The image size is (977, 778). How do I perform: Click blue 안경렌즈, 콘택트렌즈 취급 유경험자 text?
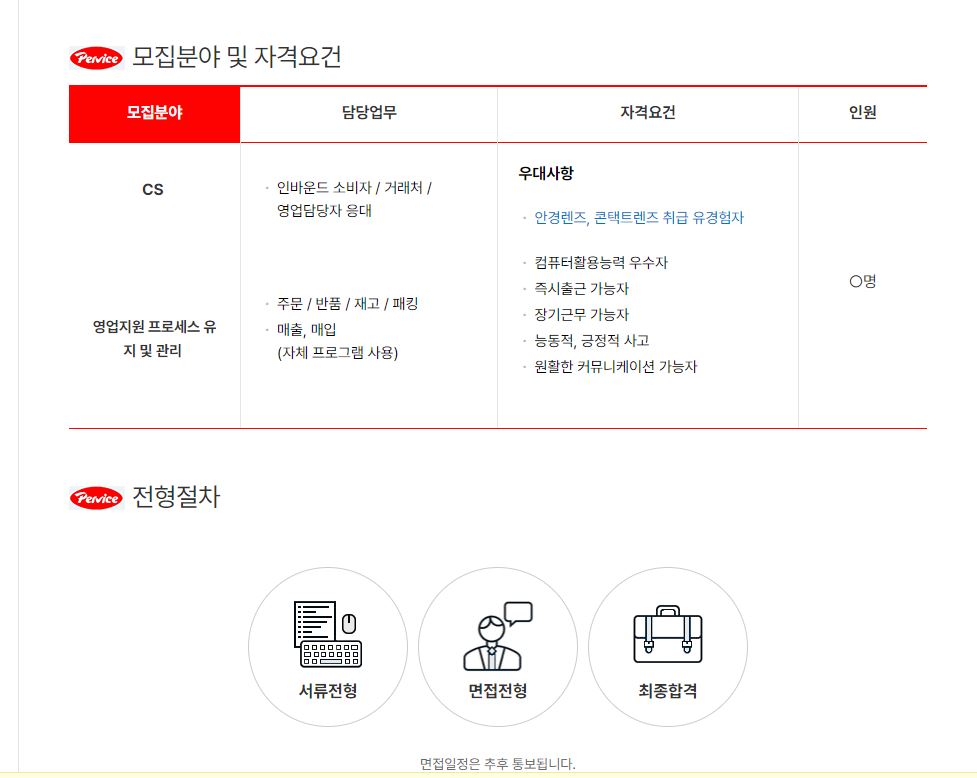point(639,218)
